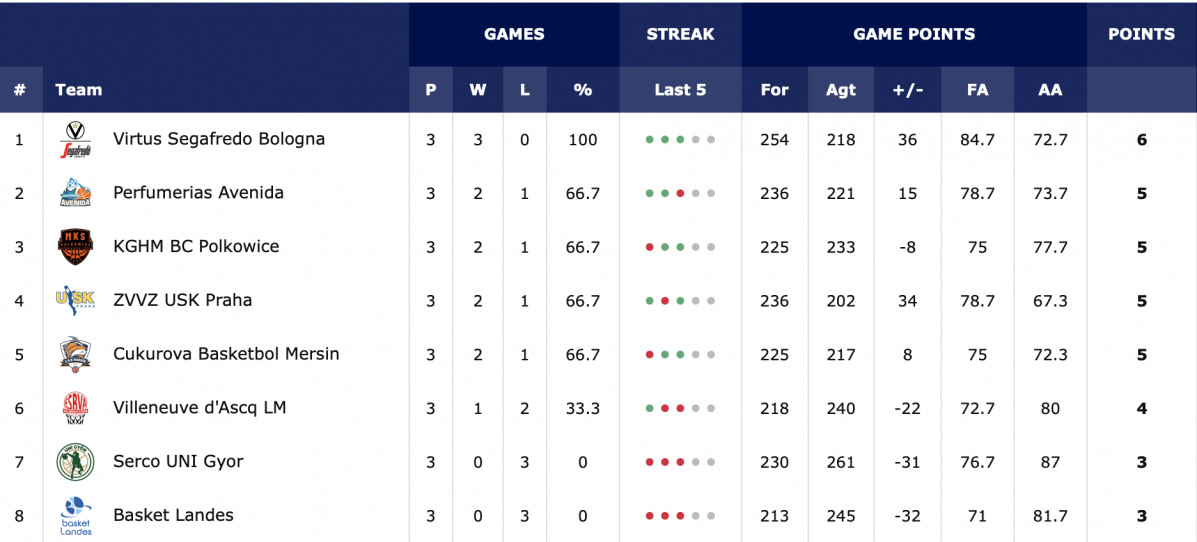Select the Serco UNI Gyor team name
The width and height of the screenshot is (1197, 542).
178,461
